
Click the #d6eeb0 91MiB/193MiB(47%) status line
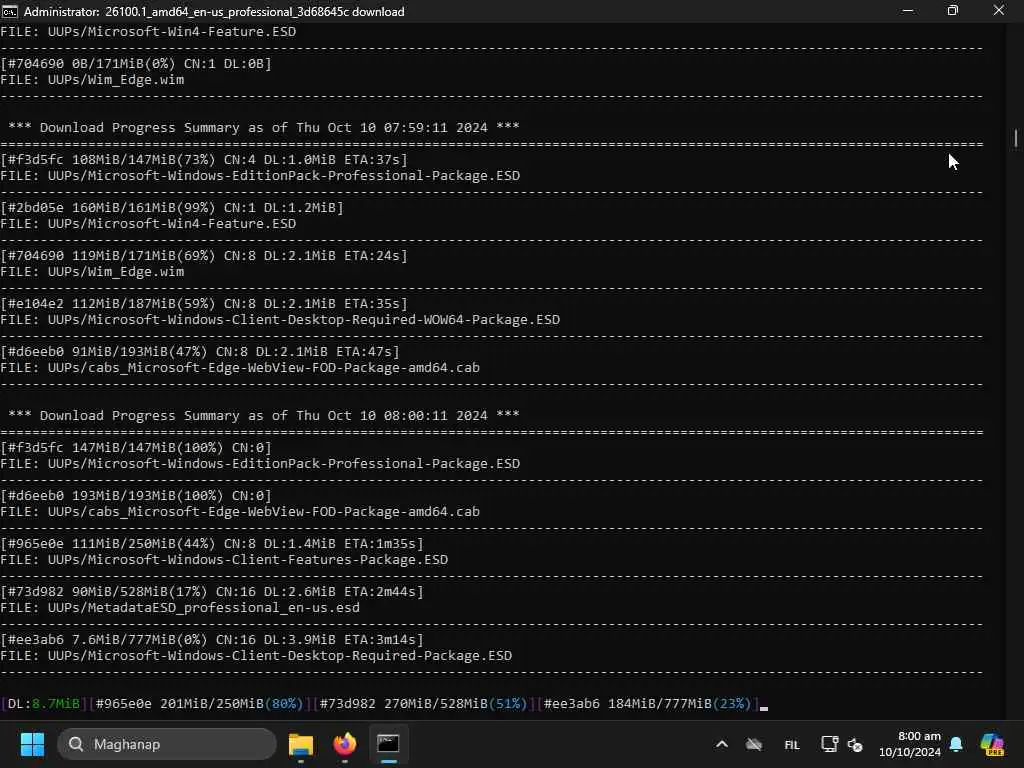point(200,351)
